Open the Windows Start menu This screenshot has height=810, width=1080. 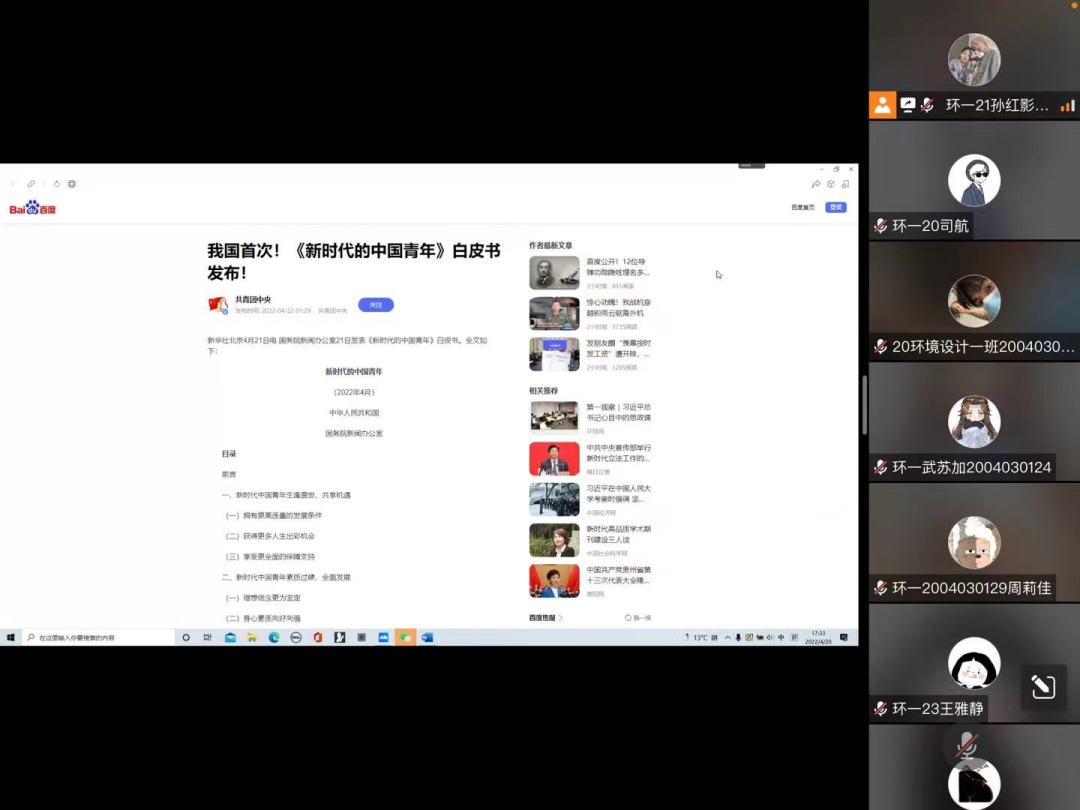tap(11, 637)
